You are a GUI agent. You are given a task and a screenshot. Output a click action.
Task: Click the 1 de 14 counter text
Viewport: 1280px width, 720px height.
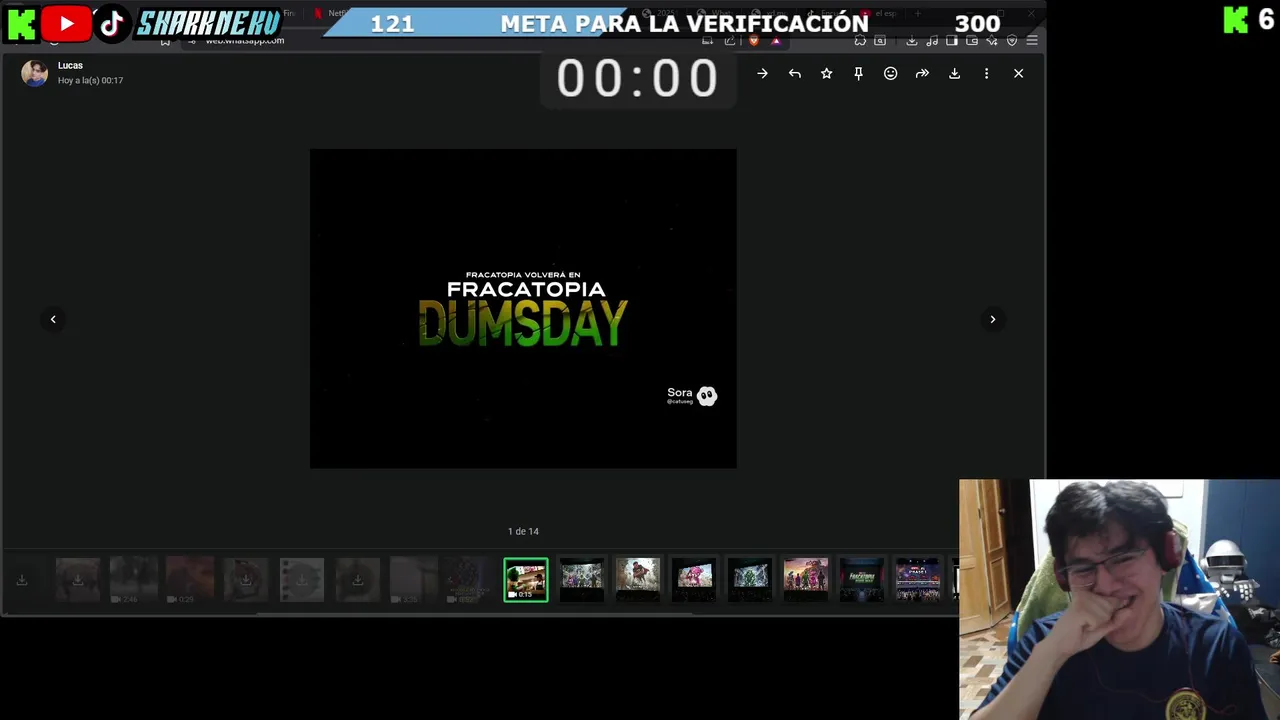(523, 531)
